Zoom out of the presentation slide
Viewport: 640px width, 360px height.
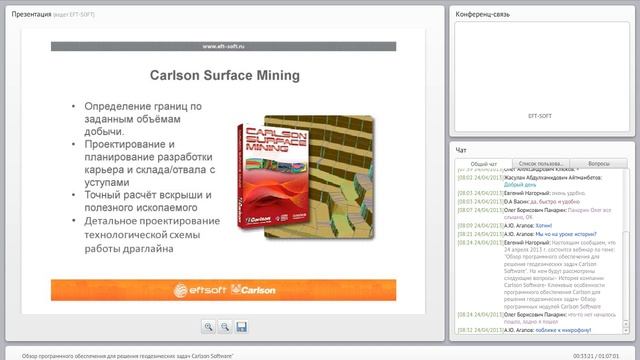click(x=225, y=327)
